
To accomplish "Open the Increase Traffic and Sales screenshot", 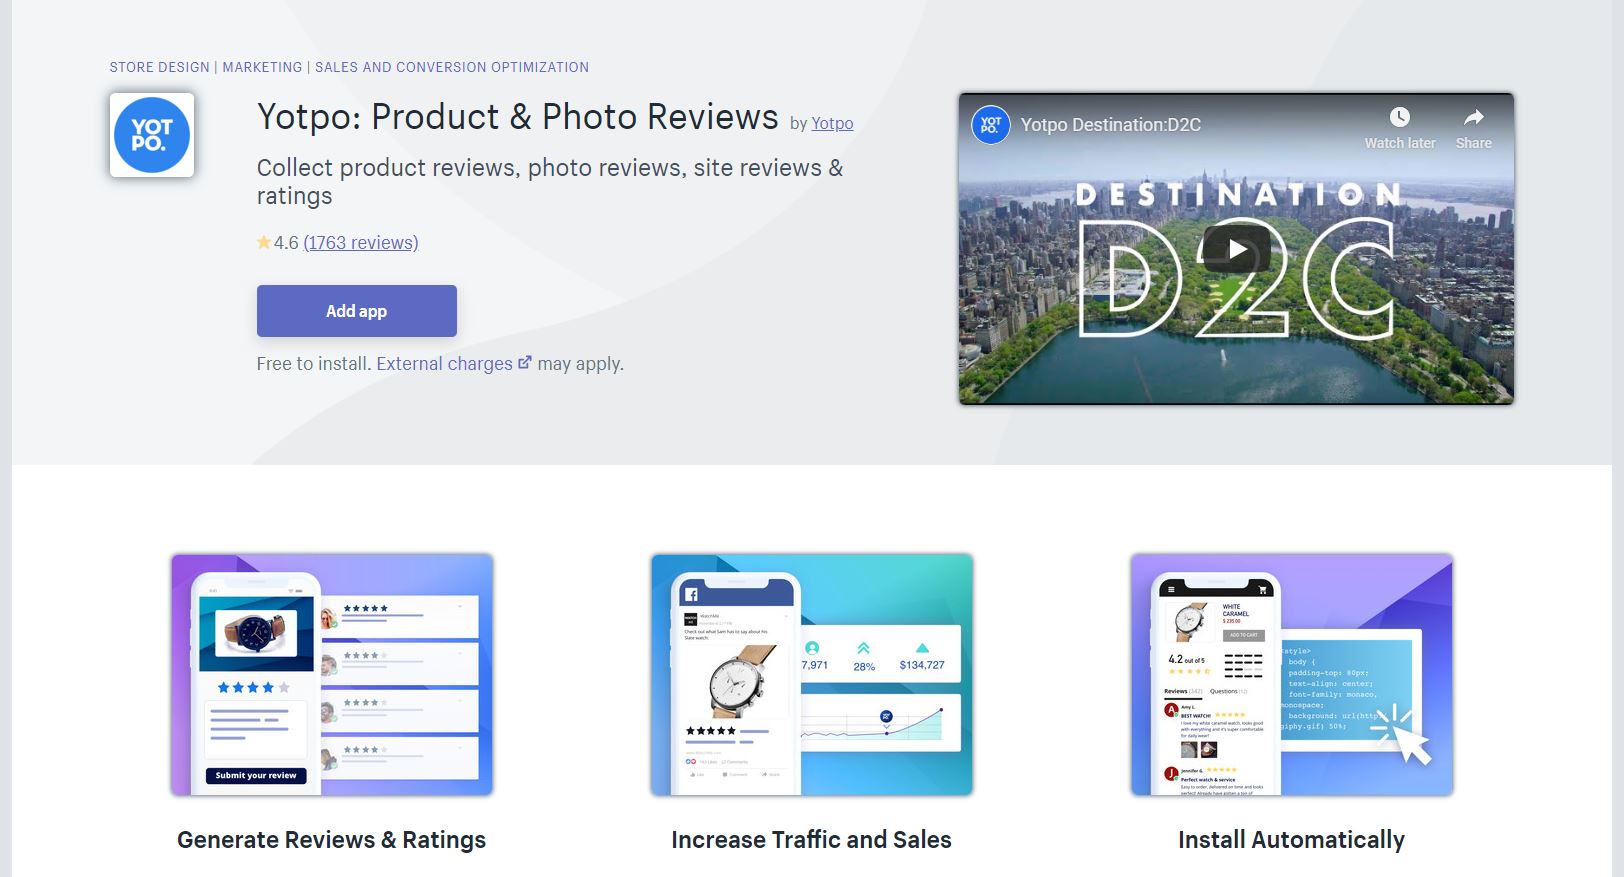I will tap(812, 675).
